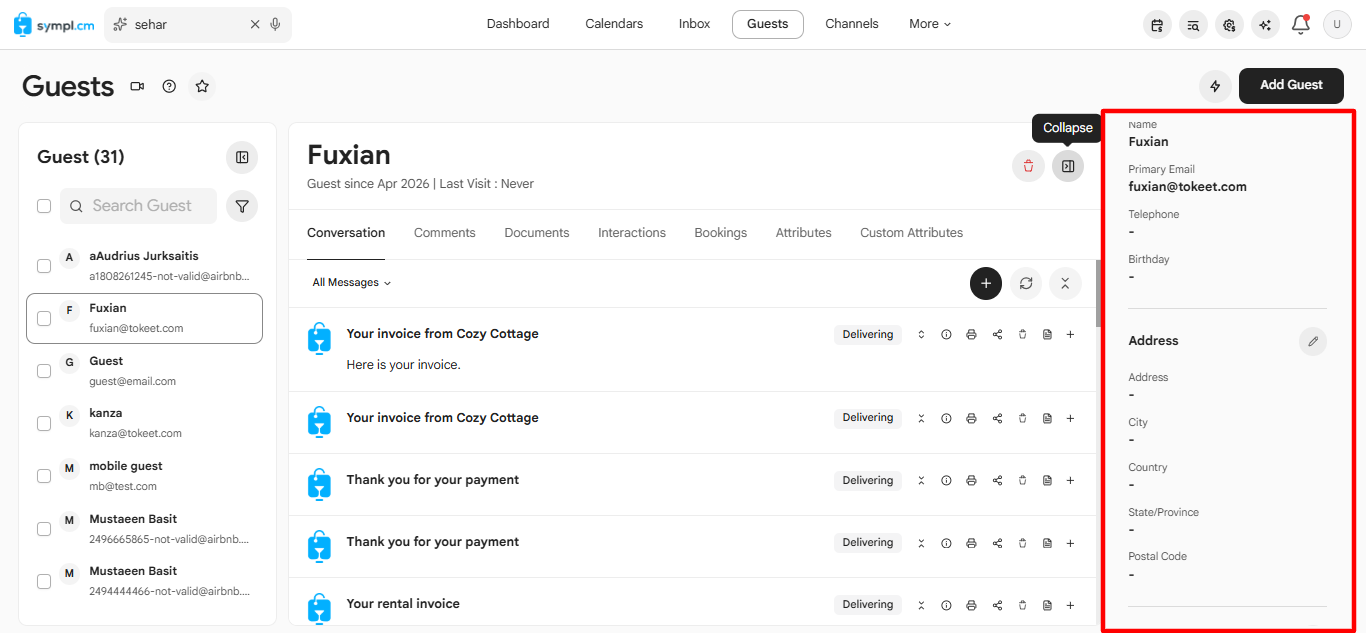Edit the Address section with pencil
This screenshot has height=633, width=1366.
(x=1313, y=341)
